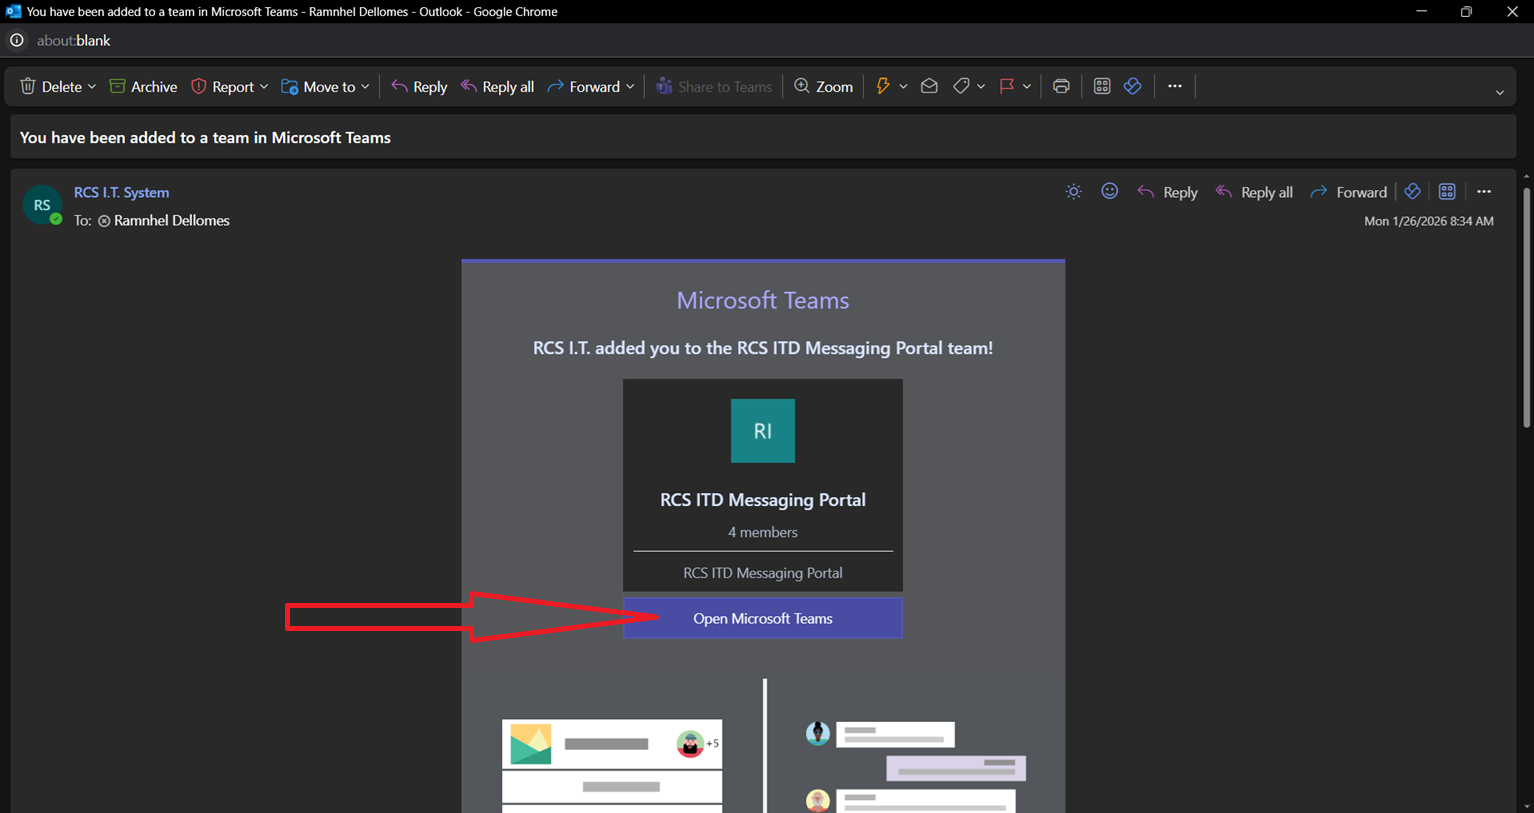Click the site information icon by about:blank

pyautogui.click(x=17, y=40)
